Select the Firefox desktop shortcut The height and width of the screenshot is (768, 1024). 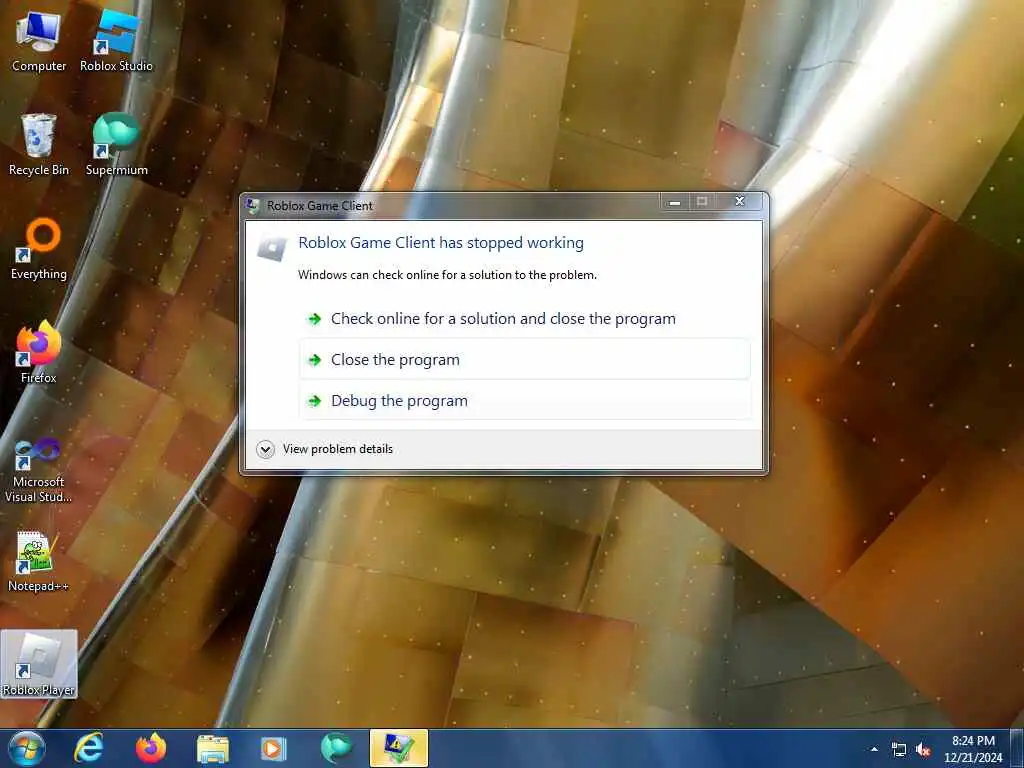[x=39, y=352]
